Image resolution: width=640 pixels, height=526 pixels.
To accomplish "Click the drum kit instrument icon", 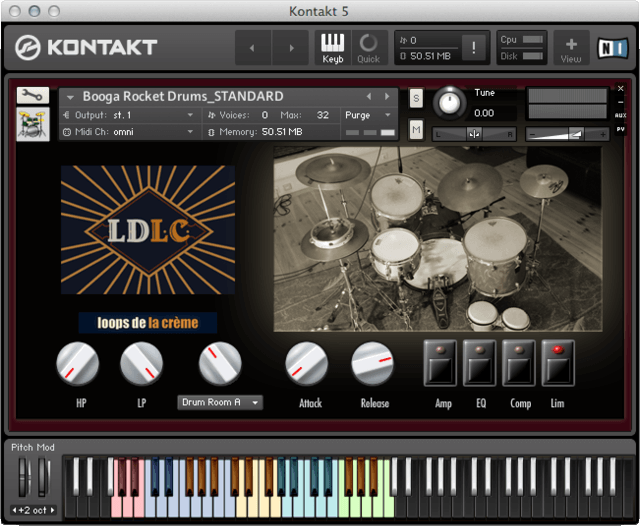I will [x=34, y=125].
